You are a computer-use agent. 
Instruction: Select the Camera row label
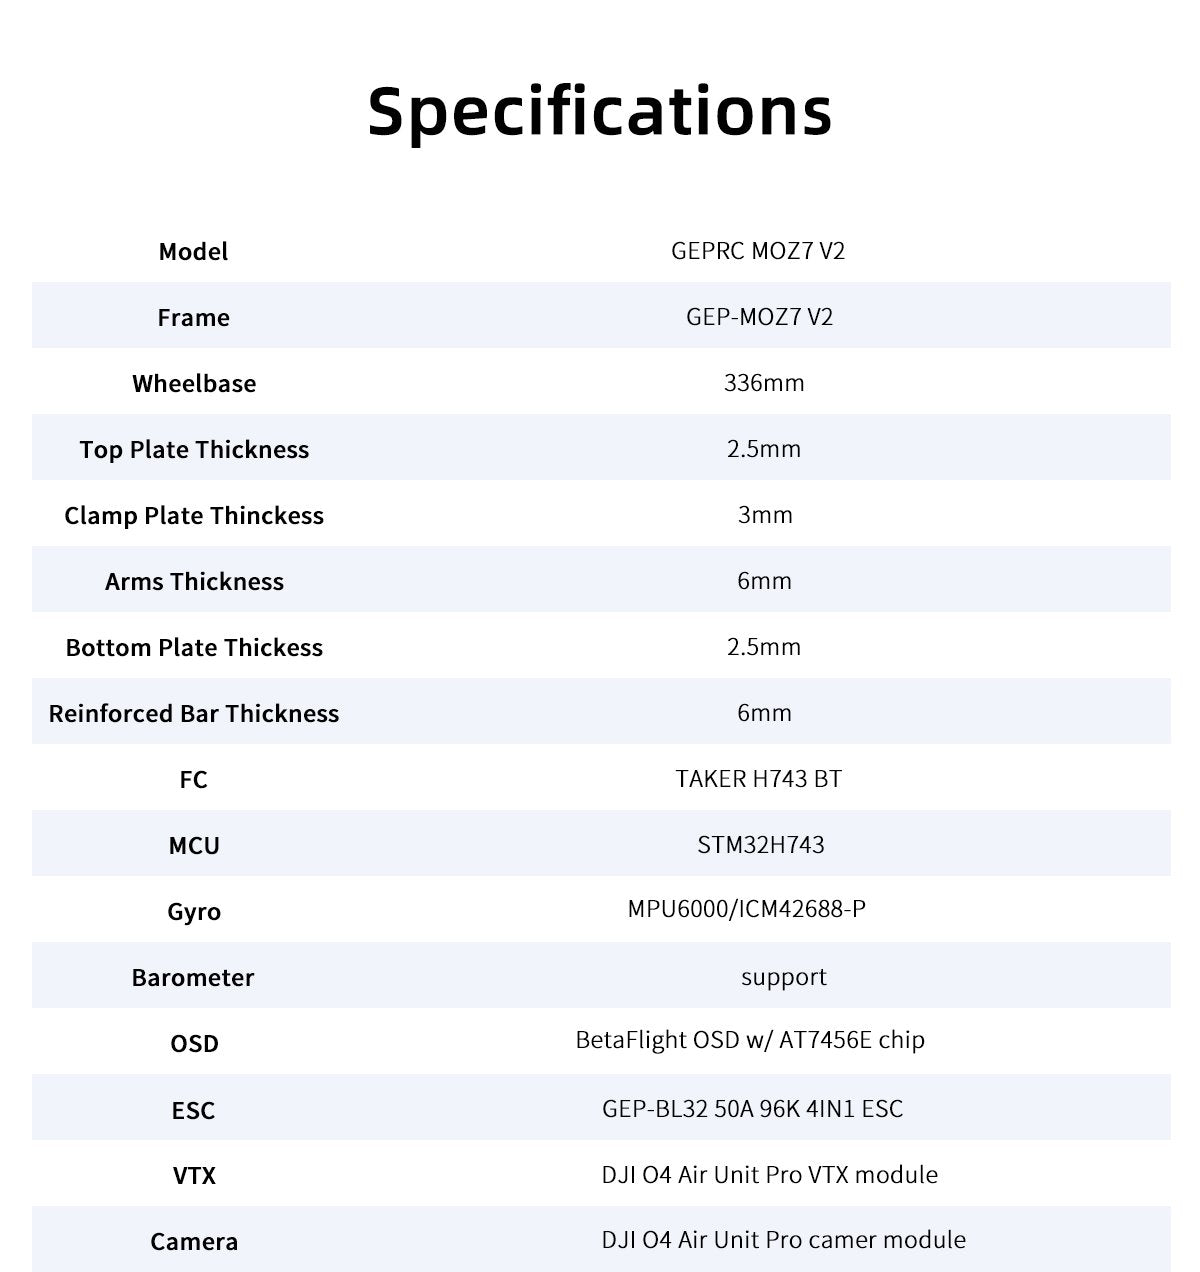click(x=194, y=1241)
